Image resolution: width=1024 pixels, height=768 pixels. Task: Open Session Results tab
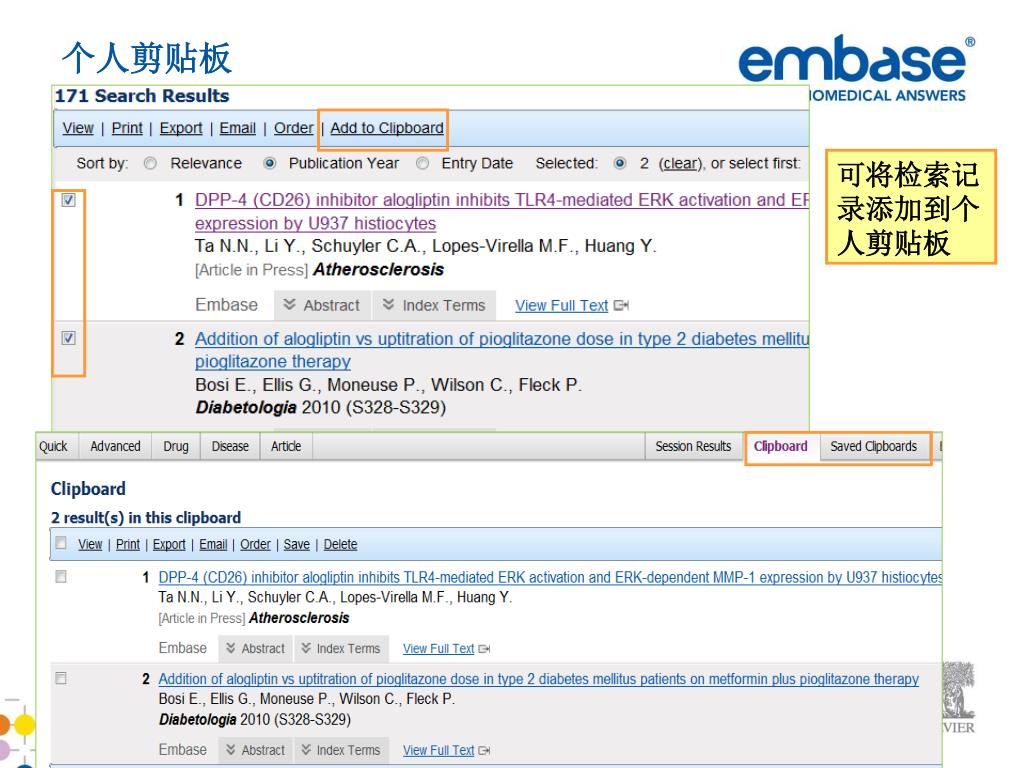pos(694,446)
